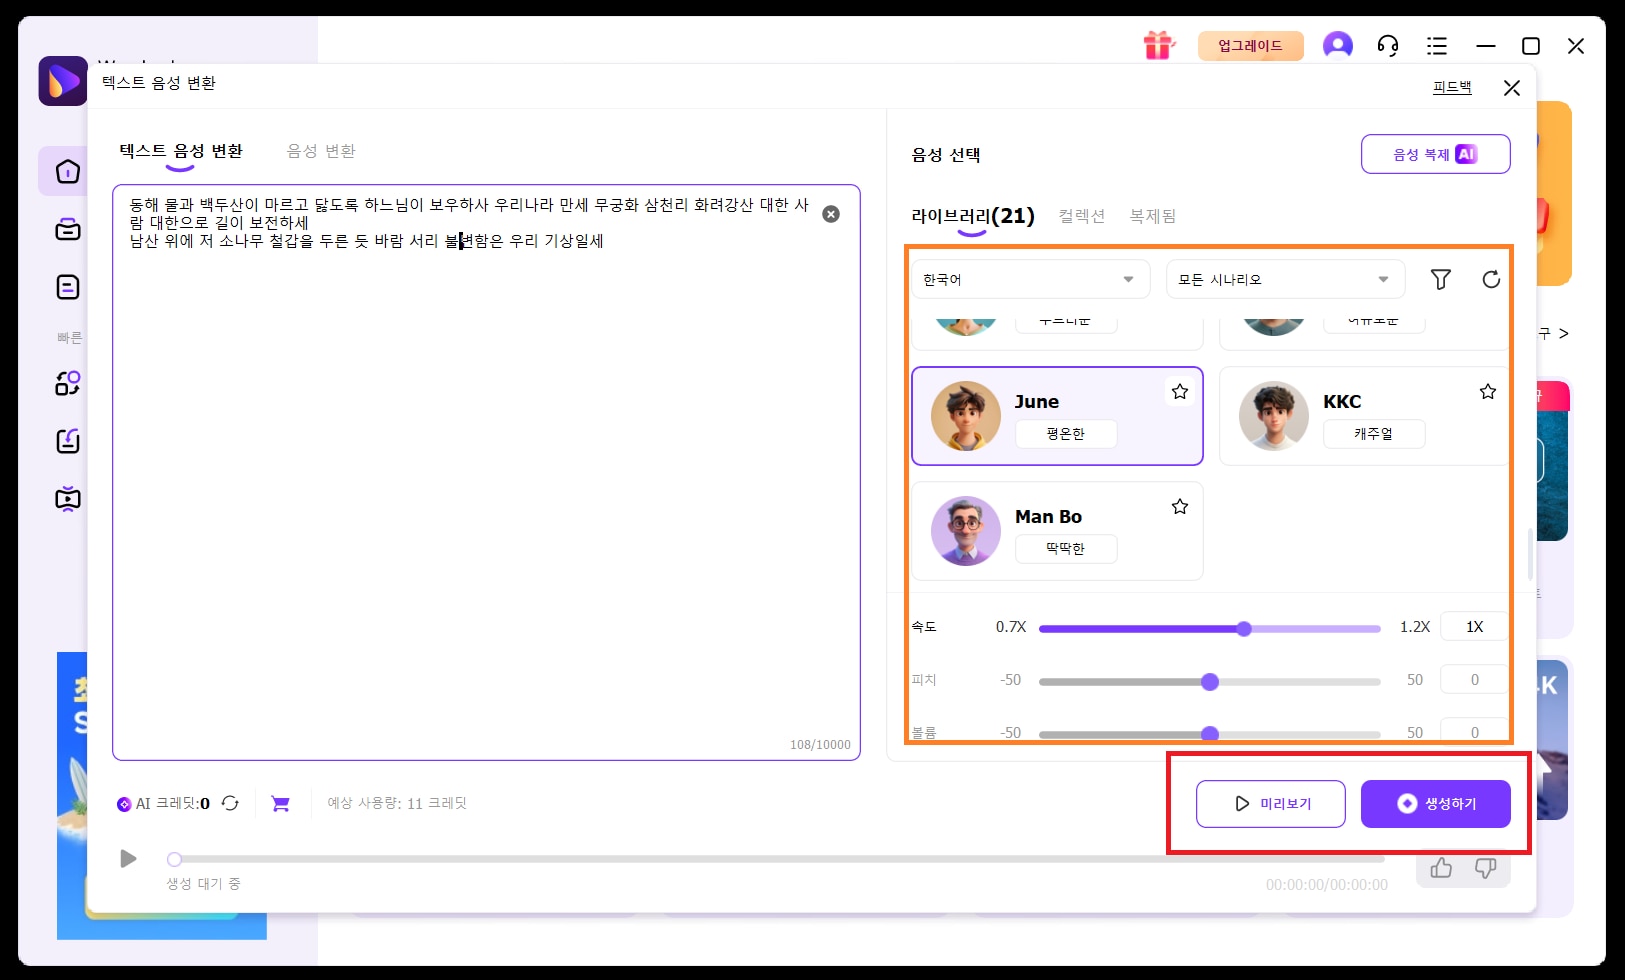
Task: Click the thumbs up feedback icon
Action: tap(1441, 867)
